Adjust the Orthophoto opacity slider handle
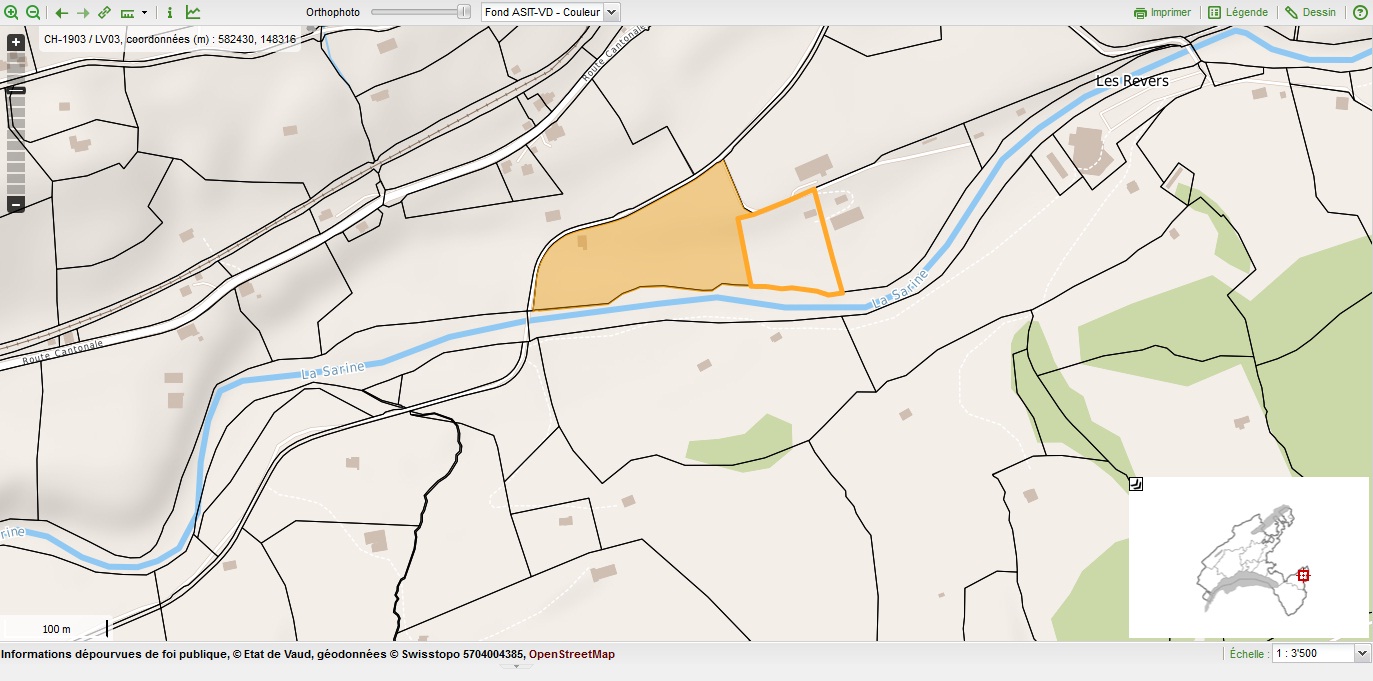 click(464, 12)
